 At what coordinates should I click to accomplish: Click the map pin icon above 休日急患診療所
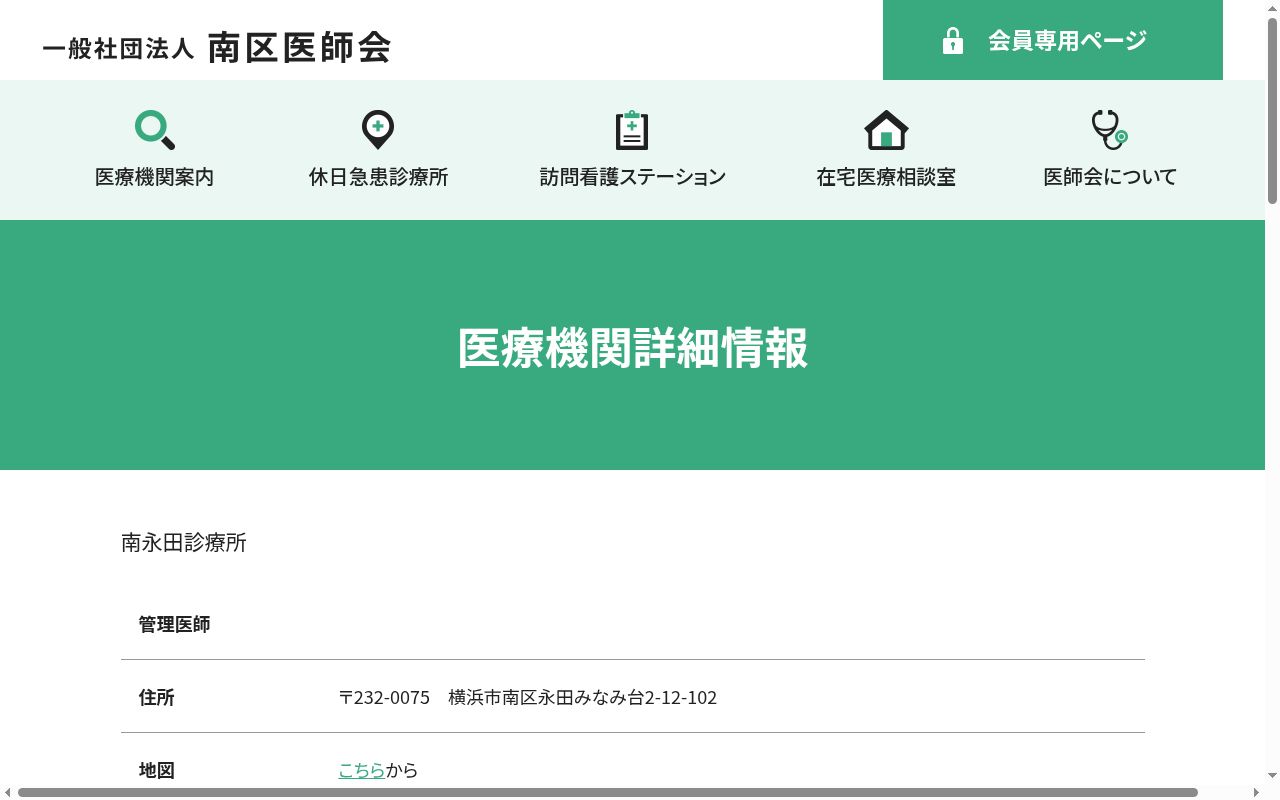point(378,130)
